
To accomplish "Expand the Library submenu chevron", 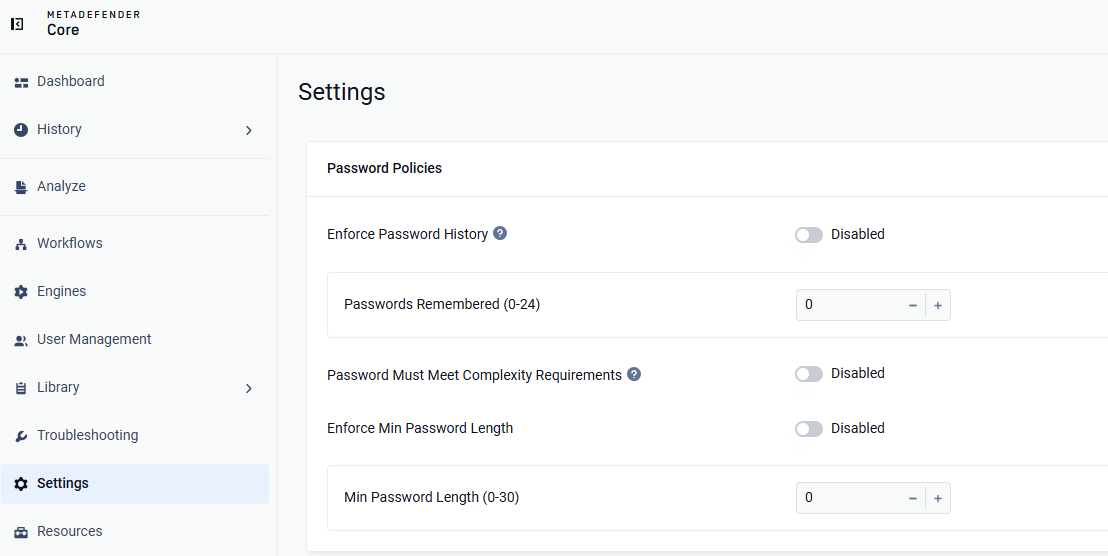I will point(249,388).
